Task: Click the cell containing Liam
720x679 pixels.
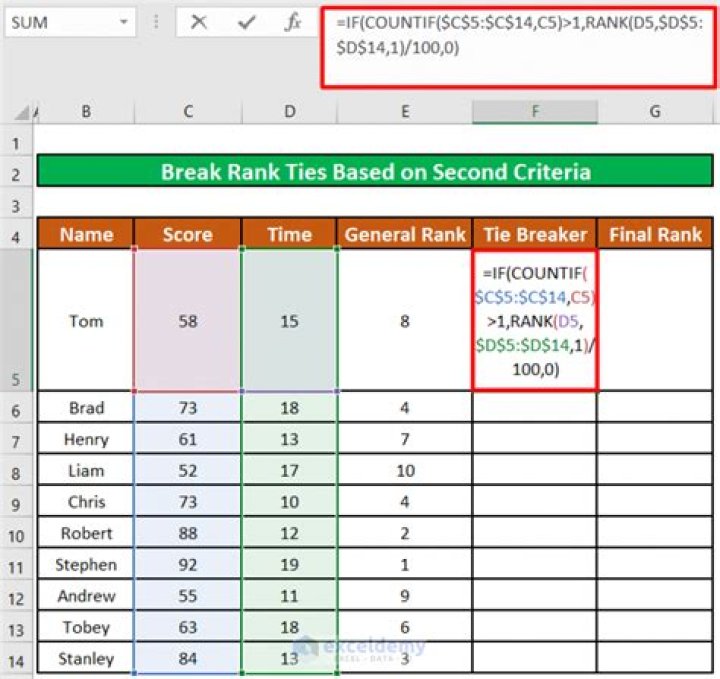Action: click(x=86, y=470)
